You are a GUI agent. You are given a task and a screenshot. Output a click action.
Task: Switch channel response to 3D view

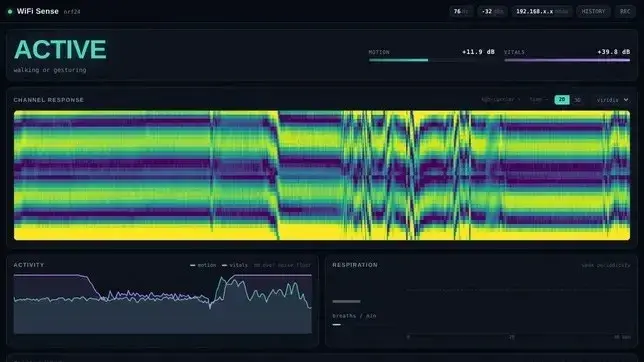[x=577, y=100]
